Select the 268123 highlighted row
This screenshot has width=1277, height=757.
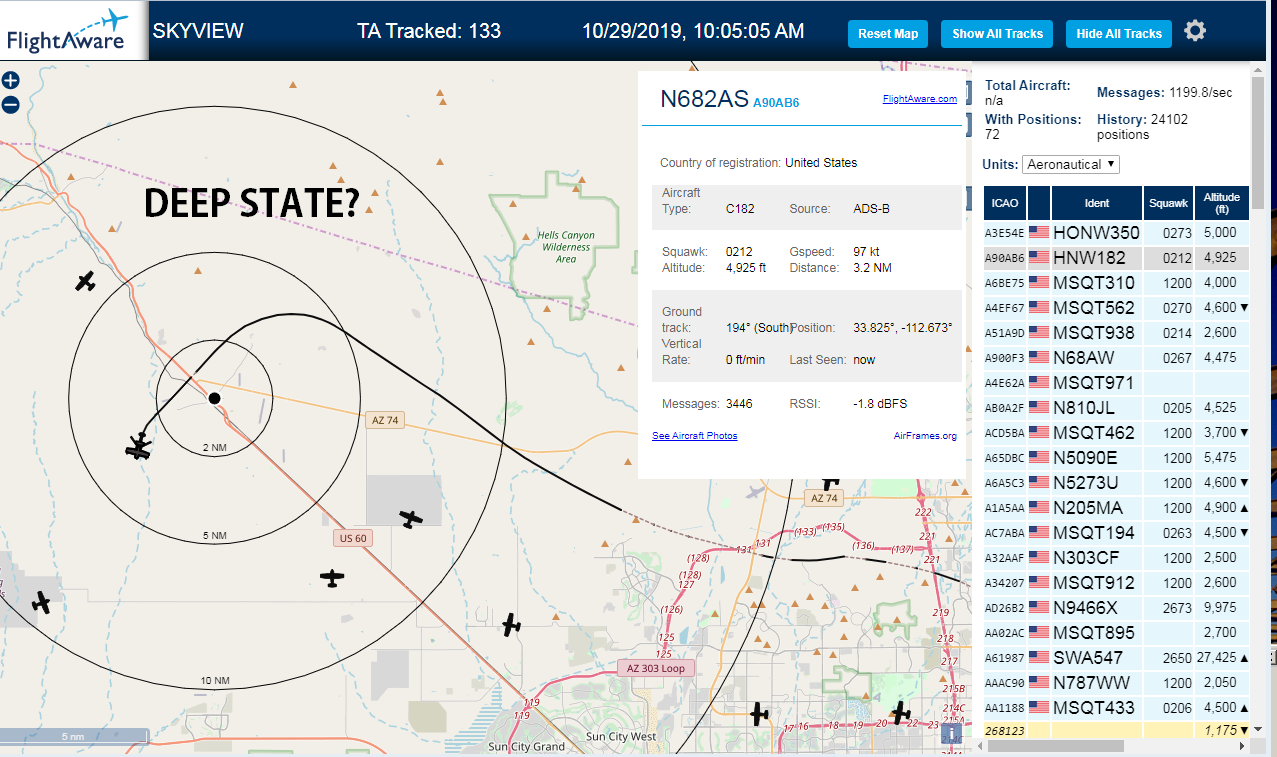1117,730
